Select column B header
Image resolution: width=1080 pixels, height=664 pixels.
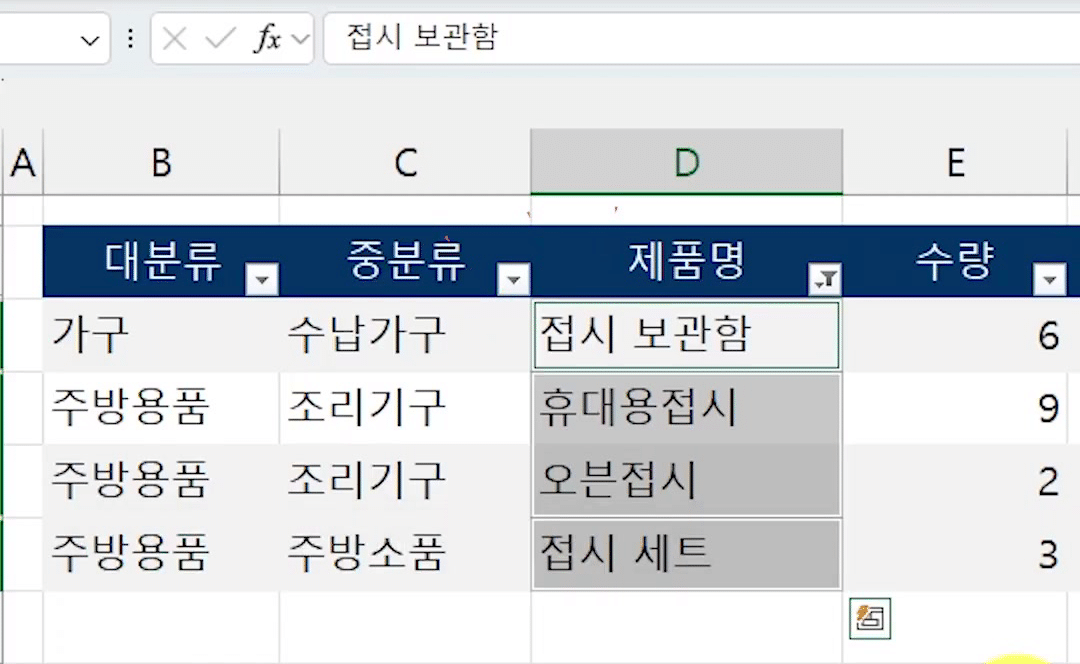pyautogui.click(x=161, y=163)
